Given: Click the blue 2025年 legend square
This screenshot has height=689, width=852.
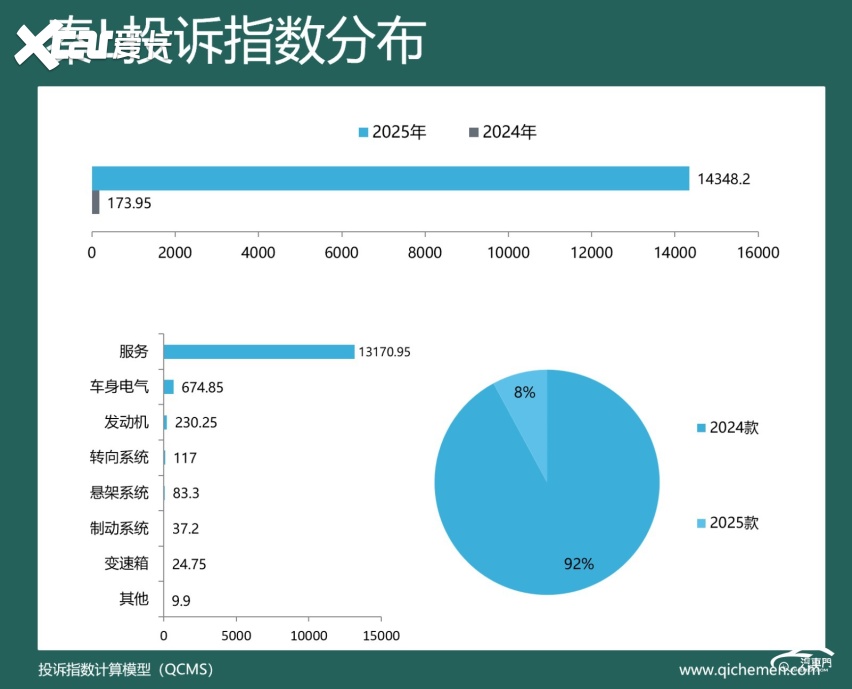Looking at the screenshot, I should [x=363, y=131].
